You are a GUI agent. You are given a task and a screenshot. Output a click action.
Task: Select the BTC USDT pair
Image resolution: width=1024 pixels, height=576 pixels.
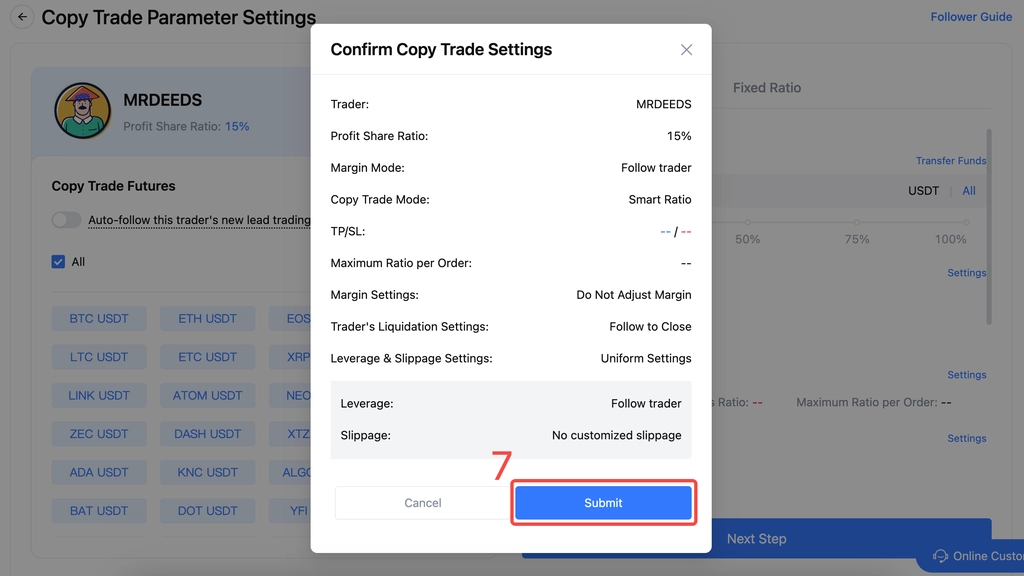99,319
